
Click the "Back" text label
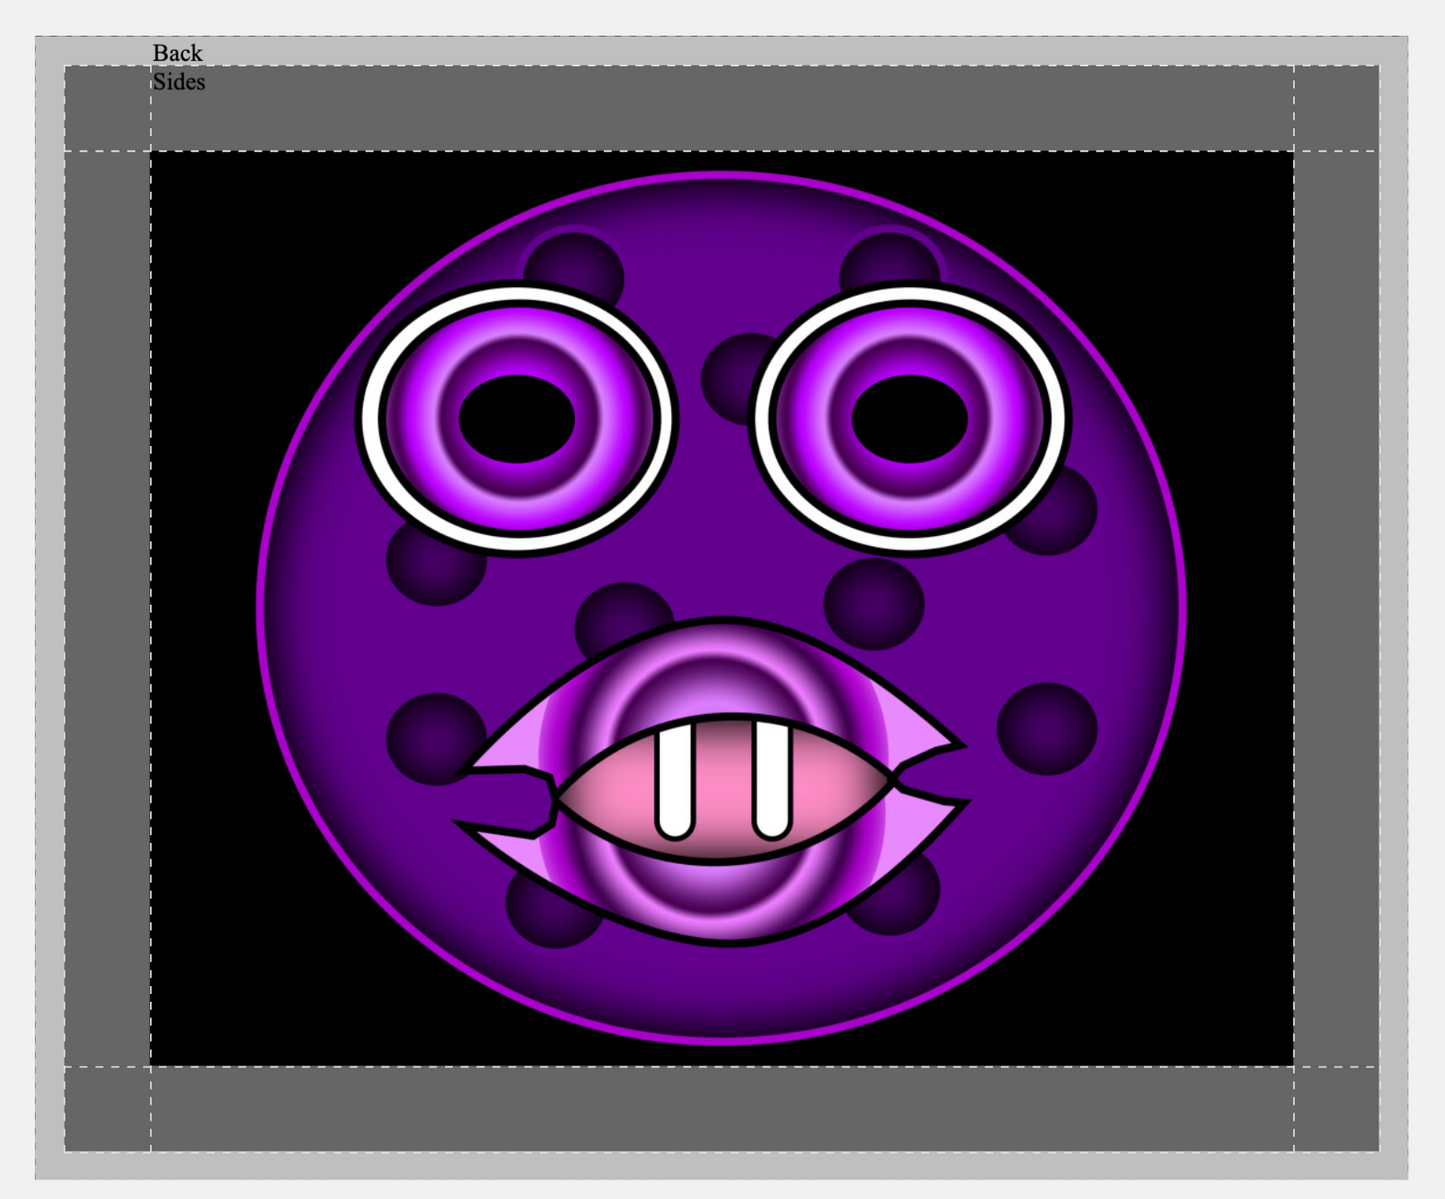[x=177, y=53]
